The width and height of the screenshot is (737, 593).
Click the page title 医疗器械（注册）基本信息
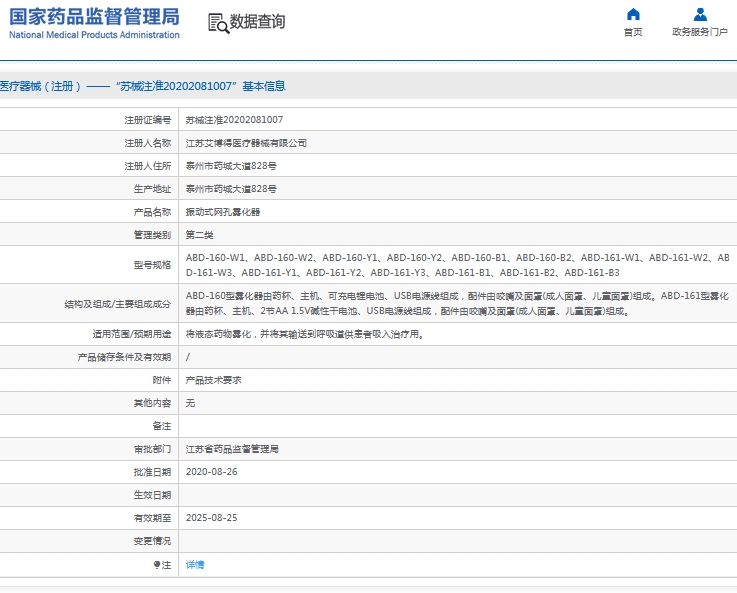click(x=142, y=86)
